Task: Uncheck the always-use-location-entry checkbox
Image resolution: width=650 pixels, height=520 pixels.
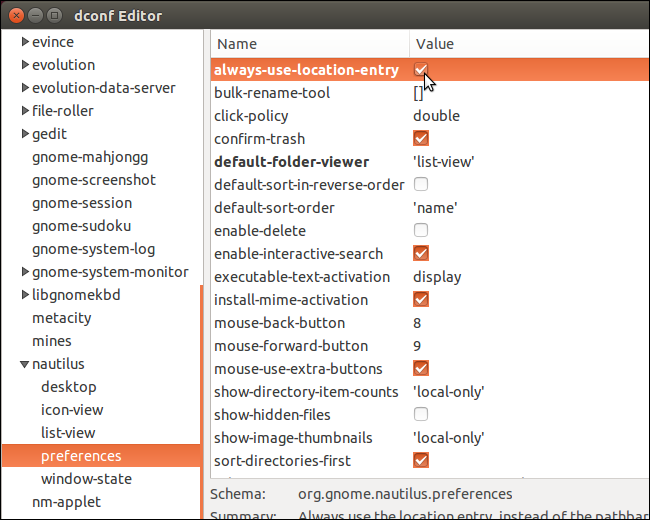Action: (x=420, y=69)
